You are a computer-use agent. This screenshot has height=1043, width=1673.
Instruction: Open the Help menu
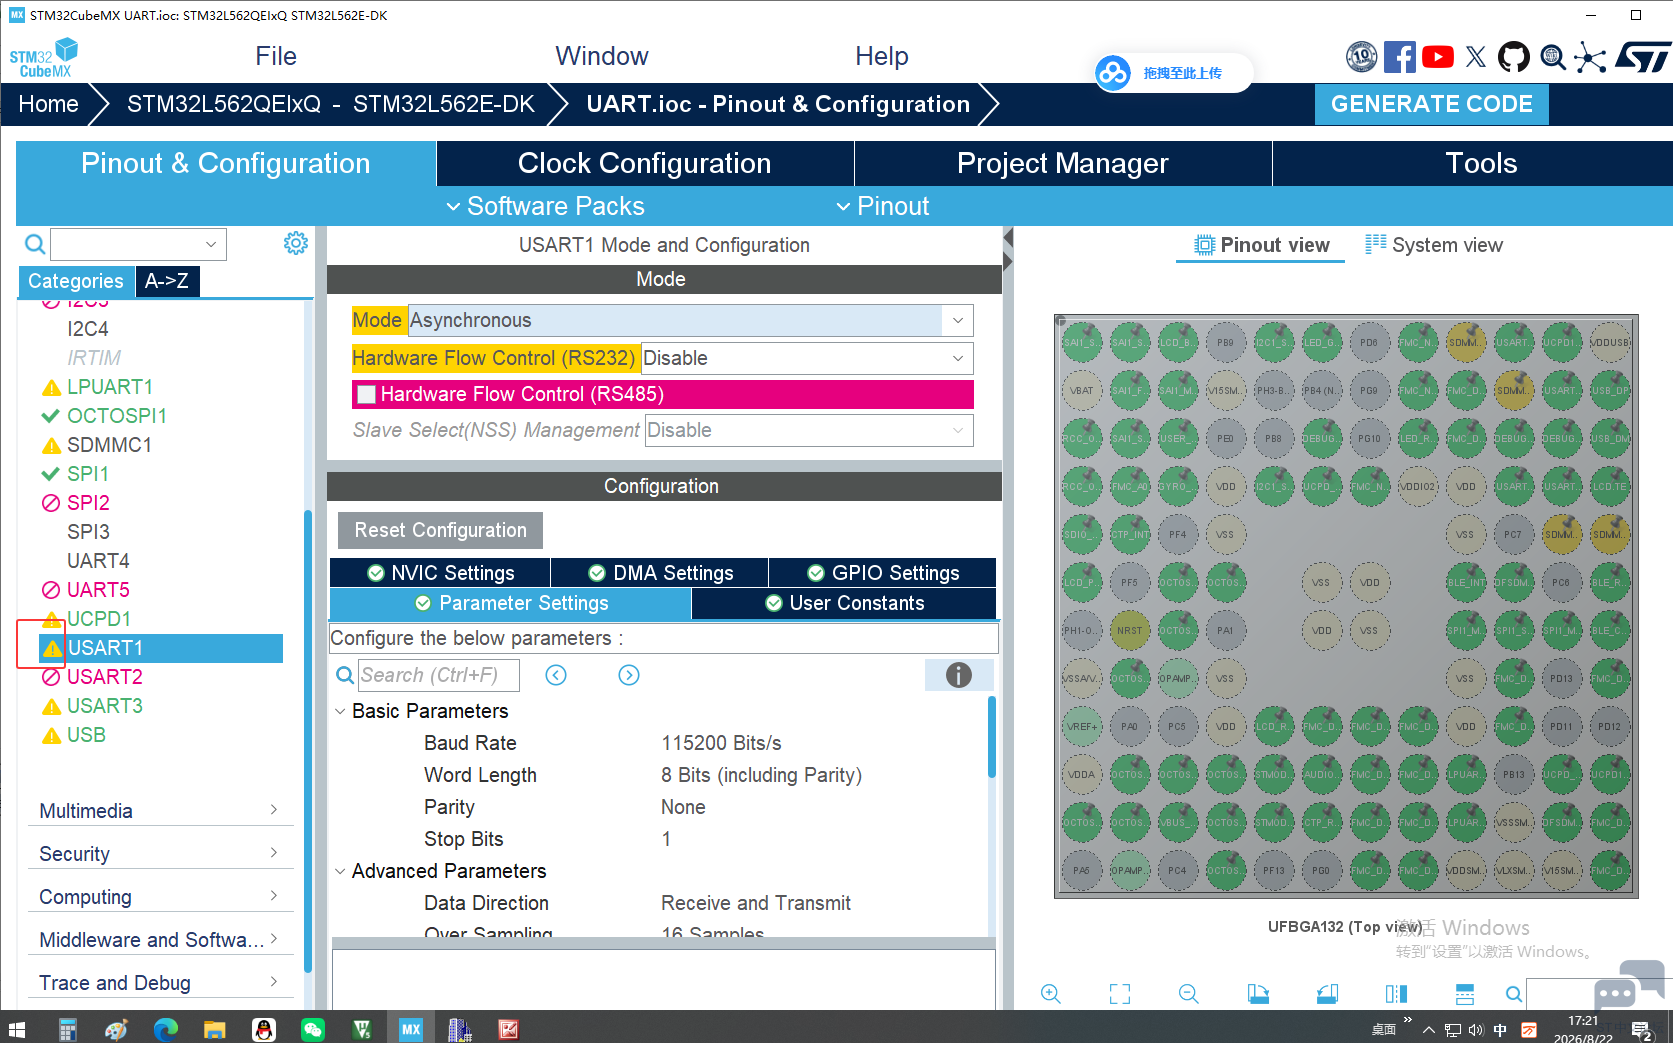(882, 56)
